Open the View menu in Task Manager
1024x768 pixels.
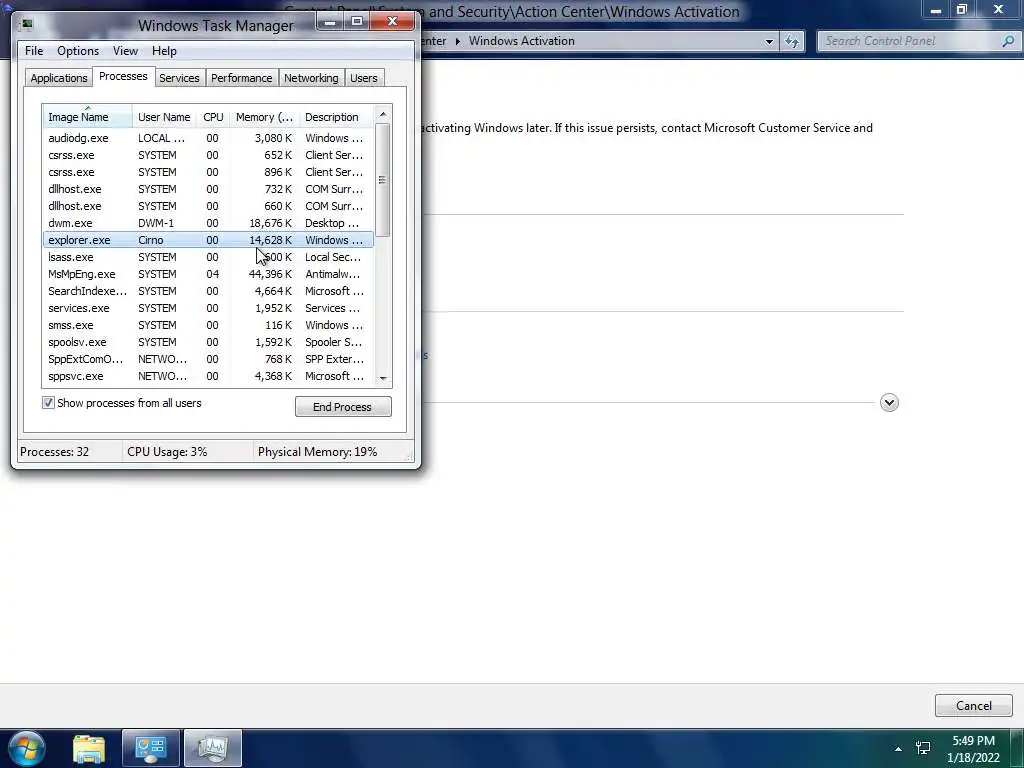[125, 51]
